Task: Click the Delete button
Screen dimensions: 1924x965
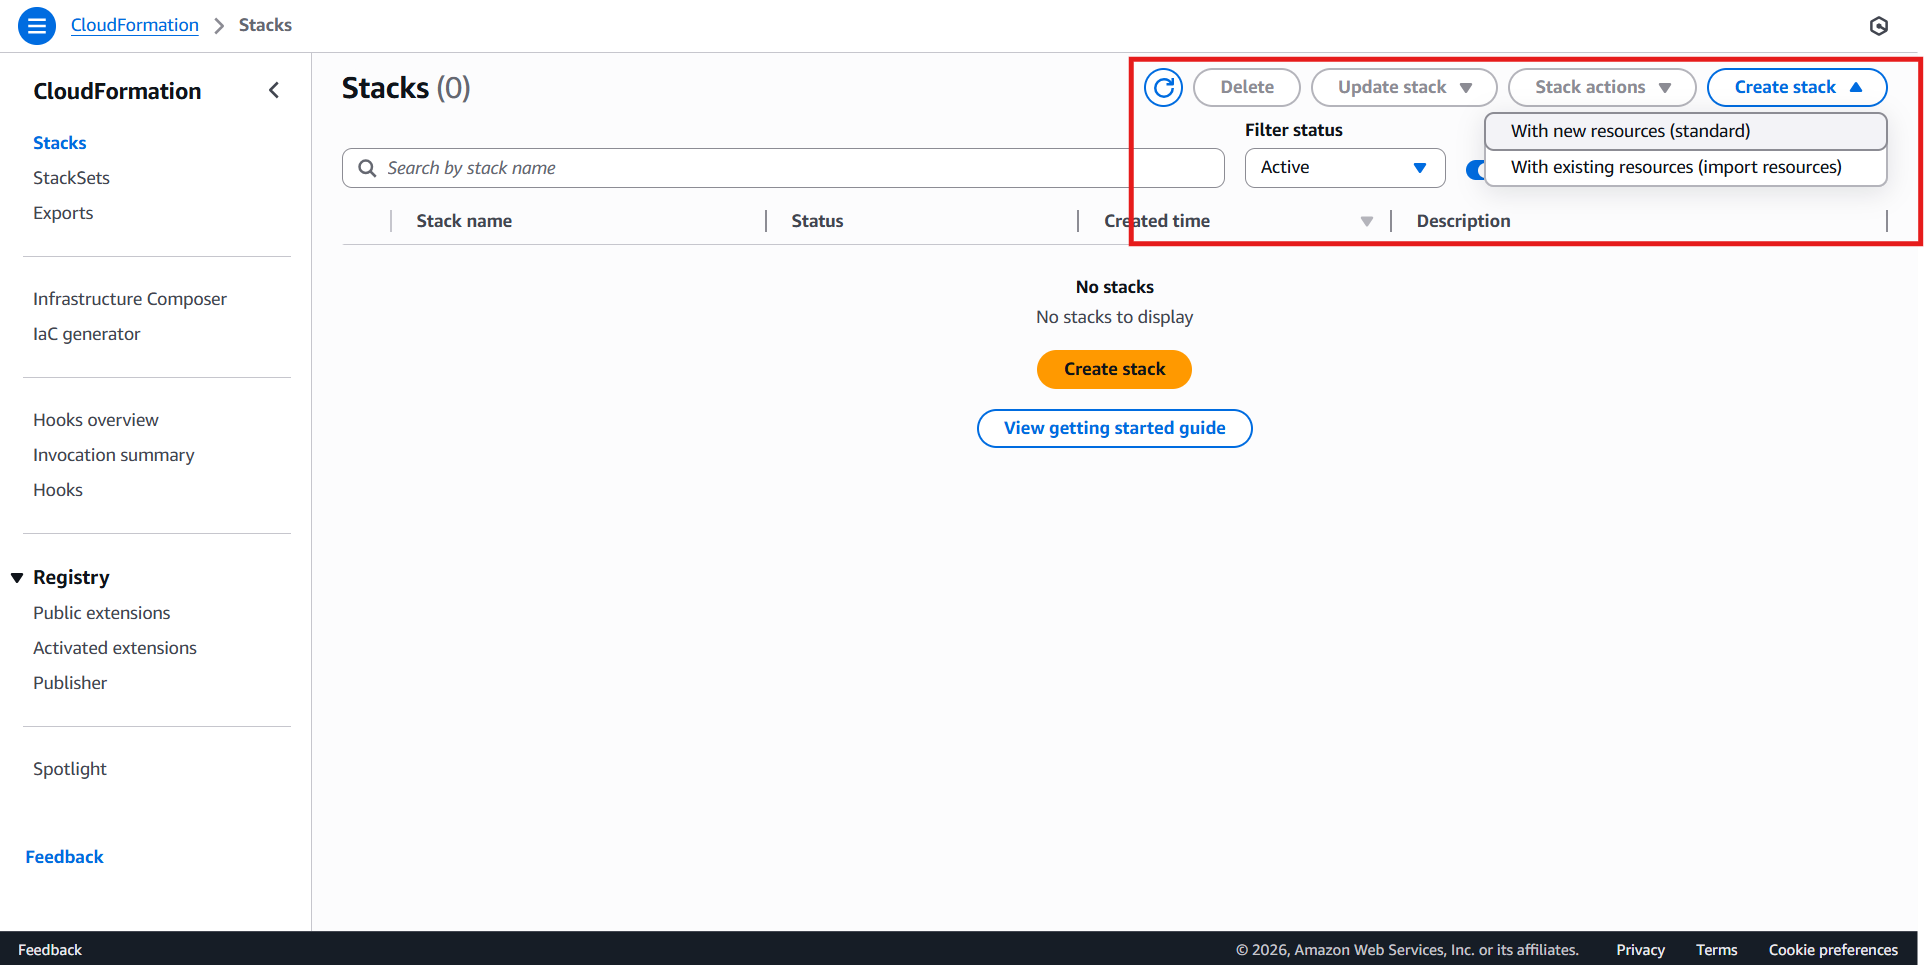Action: (1247, 88)
